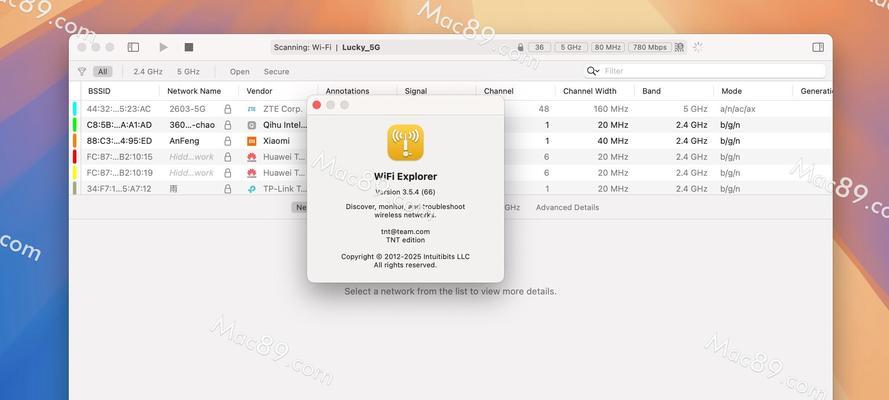Select BSSID 34:F7:1...5:A7:12 row
Image resolution: width=889 pixels, height=400 pixels.
[x=119, y=189]
